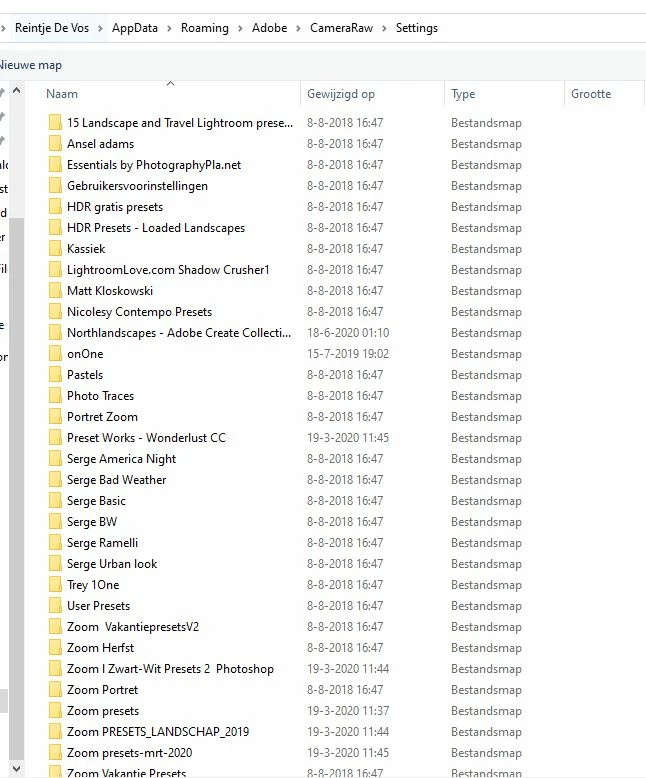Select Zoom VakantiepresetsV2 folder name
The image size is (646, 778).
tap(133, 627)
